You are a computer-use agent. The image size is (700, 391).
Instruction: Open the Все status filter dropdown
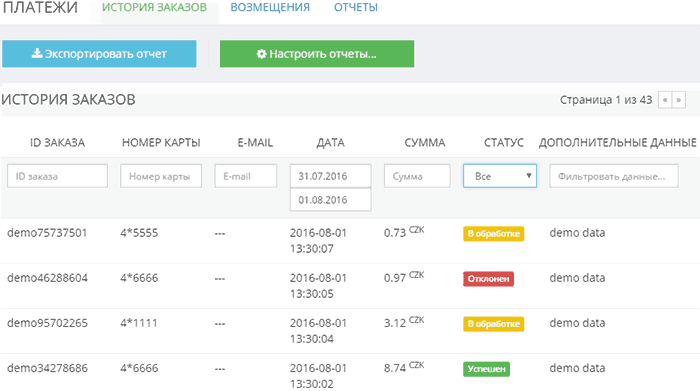500,176
